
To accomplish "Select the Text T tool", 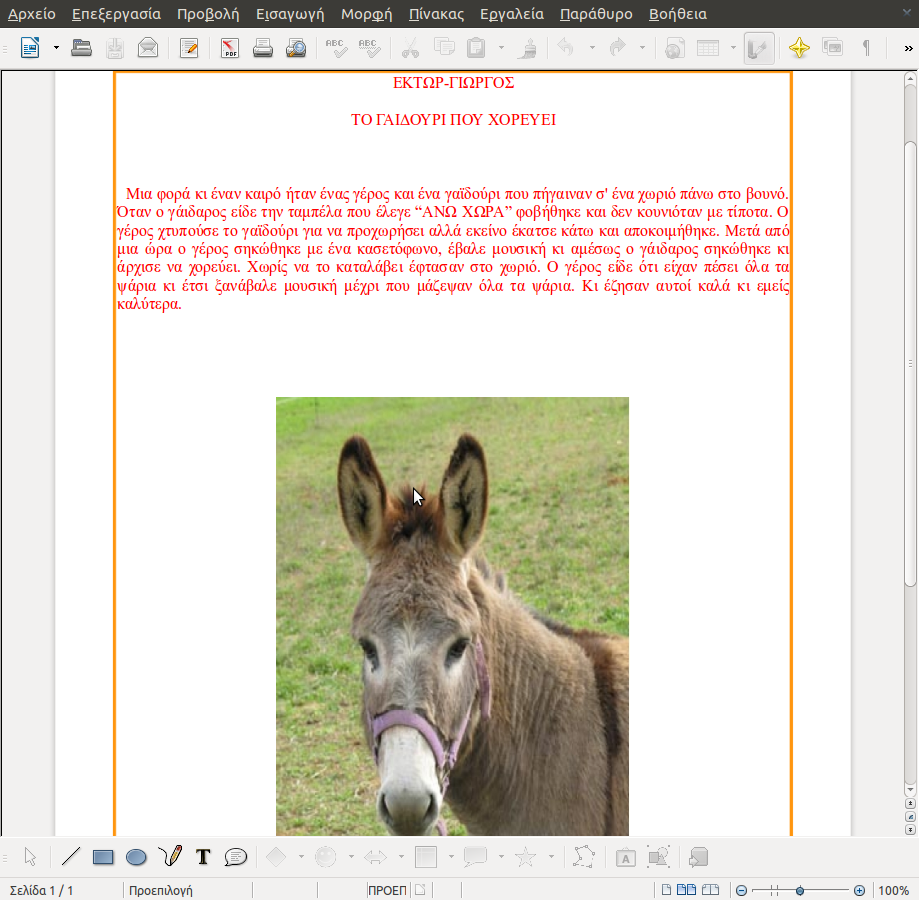I will (203, 857).
